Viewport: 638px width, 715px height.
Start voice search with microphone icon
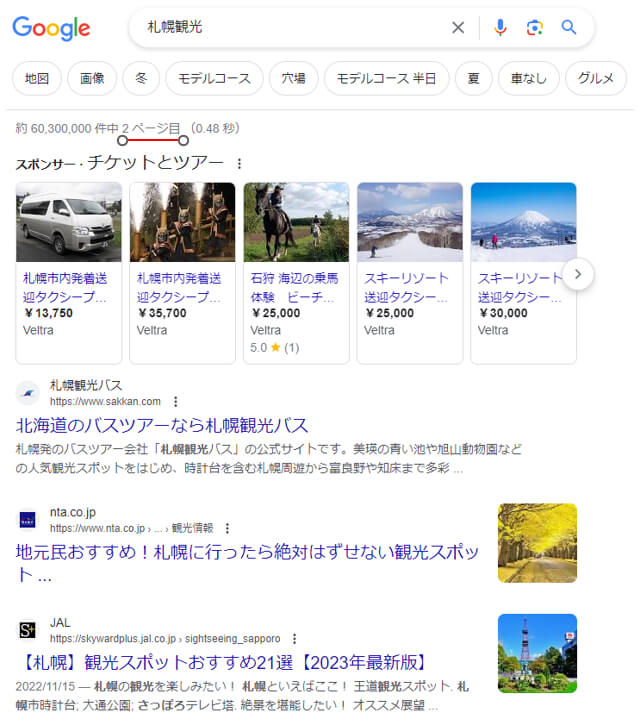pos(500,28)
